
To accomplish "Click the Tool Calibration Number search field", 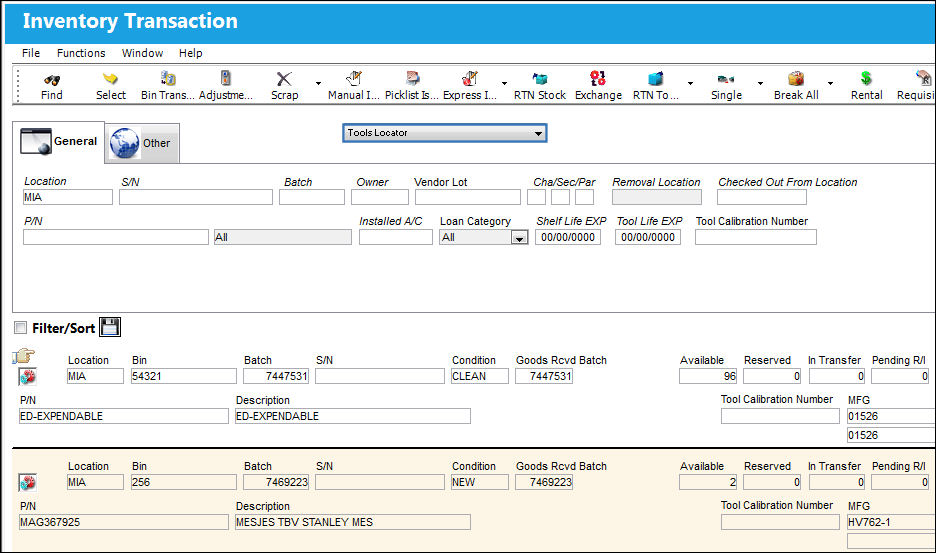I will 756,237.
